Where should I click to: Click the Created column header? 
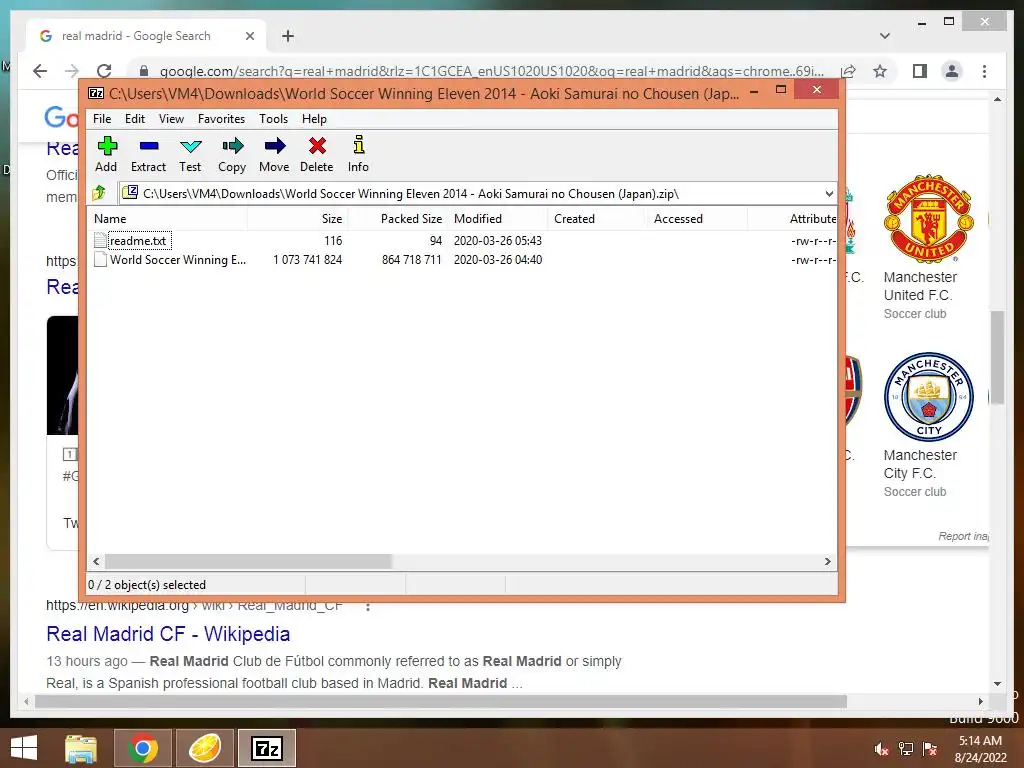[x=598, y=219]
